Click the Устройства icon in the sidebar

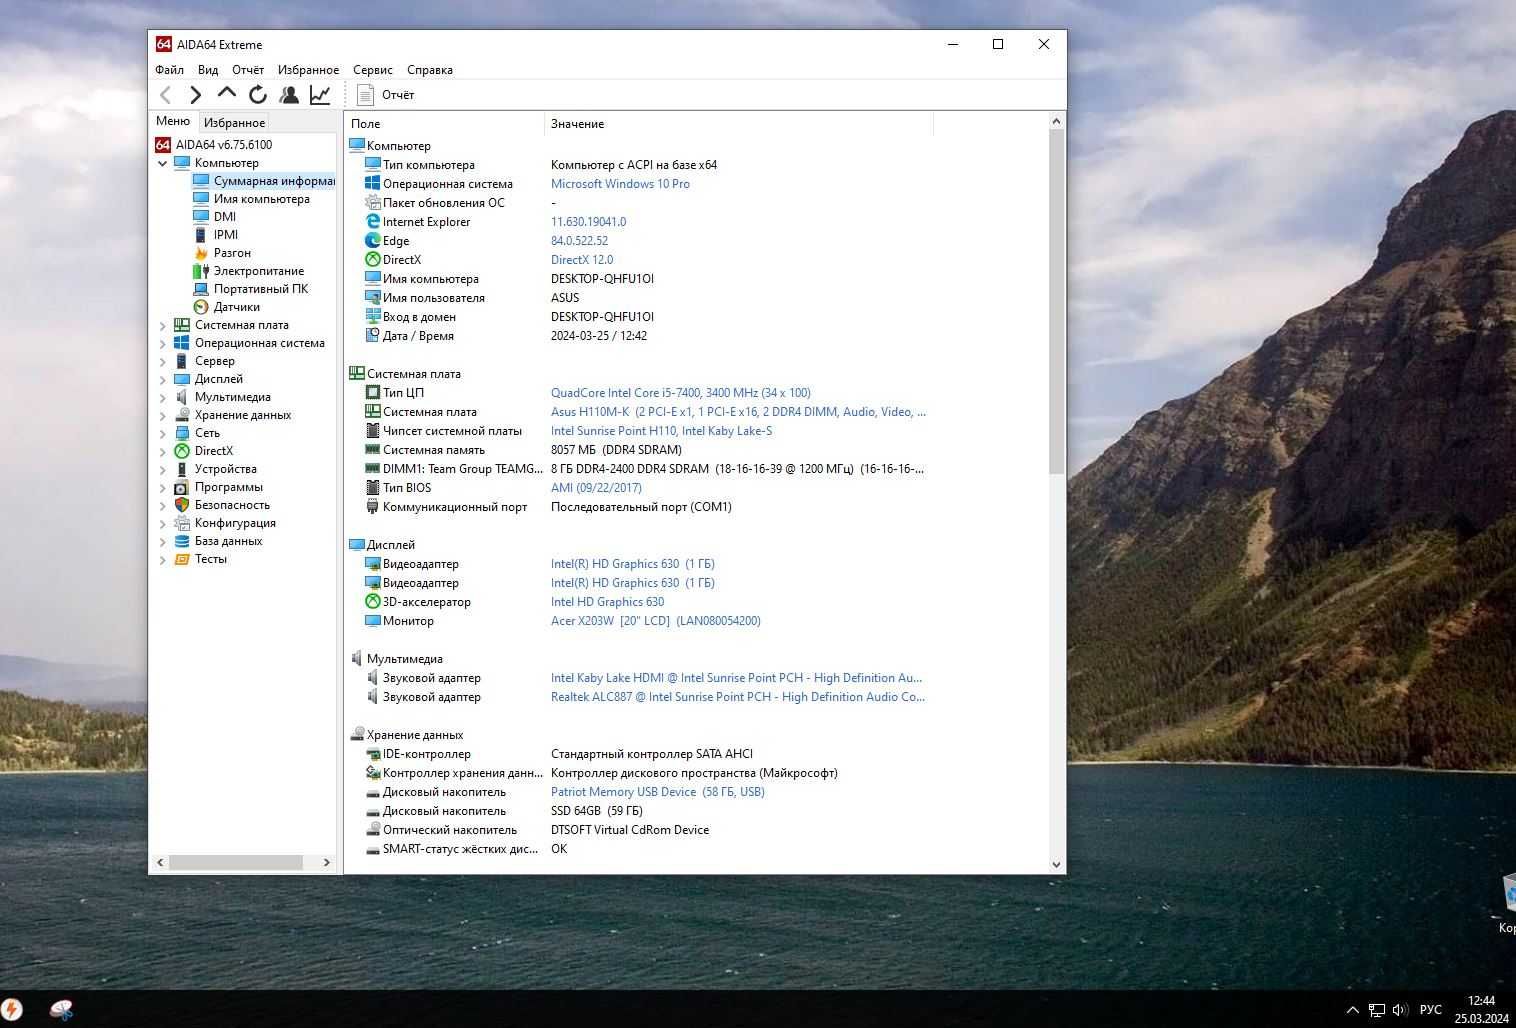point(182,469)
